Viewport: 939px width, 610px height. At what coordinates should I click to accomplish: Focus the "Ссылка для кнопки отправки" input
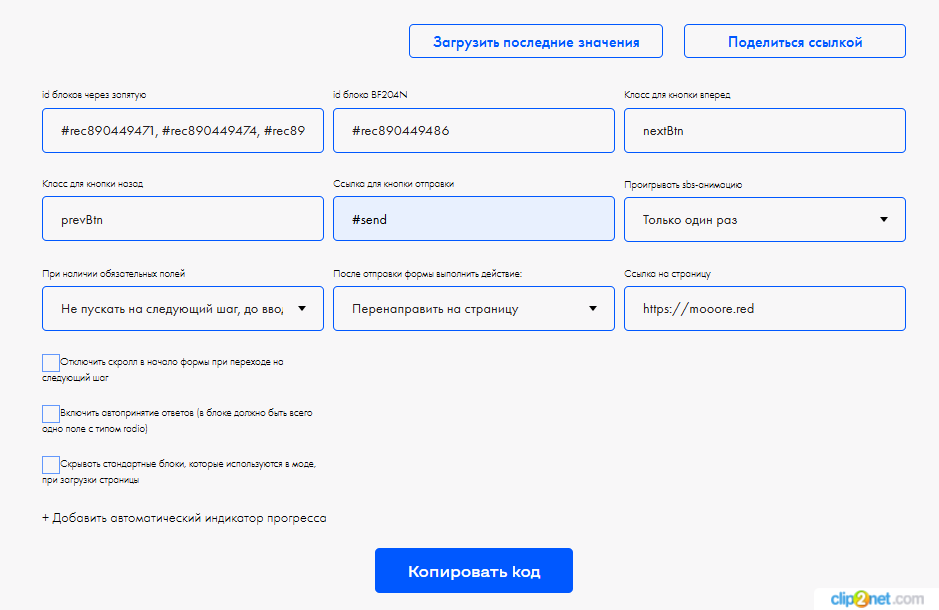click(473, 220)
